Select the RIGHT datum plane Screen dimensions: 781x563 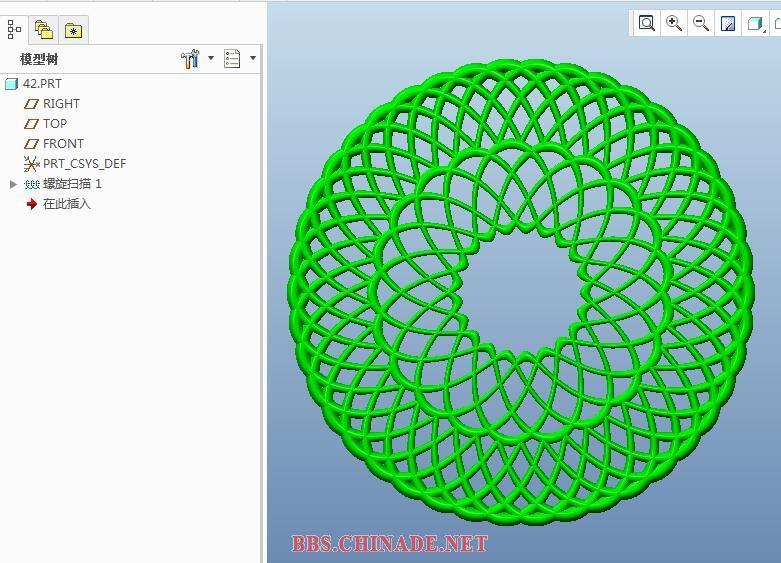61,104
